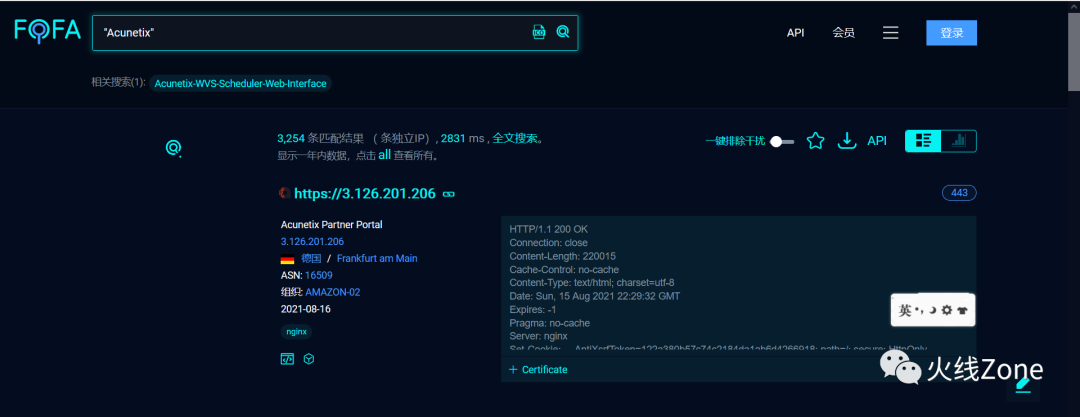Switch to chart statistics view icon
Screen dimensions: 1080x417
coord(958,141)
